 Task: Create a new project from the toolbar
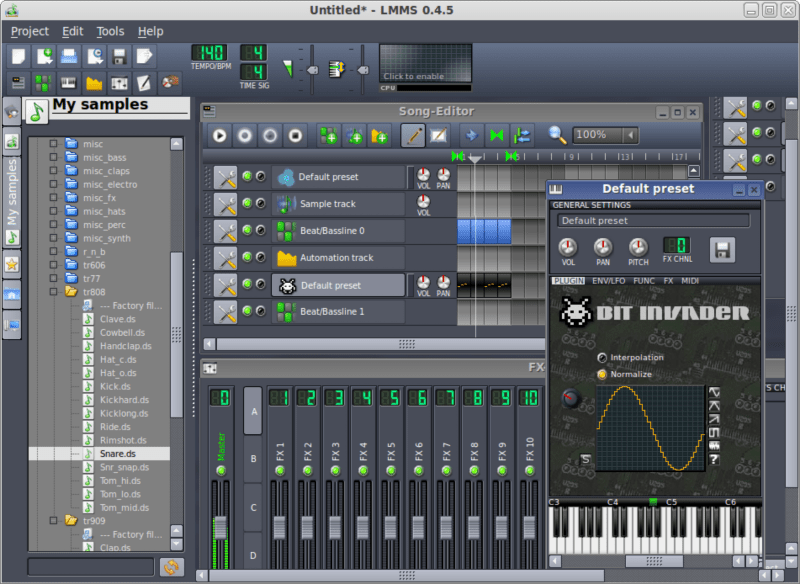(18, 56)
